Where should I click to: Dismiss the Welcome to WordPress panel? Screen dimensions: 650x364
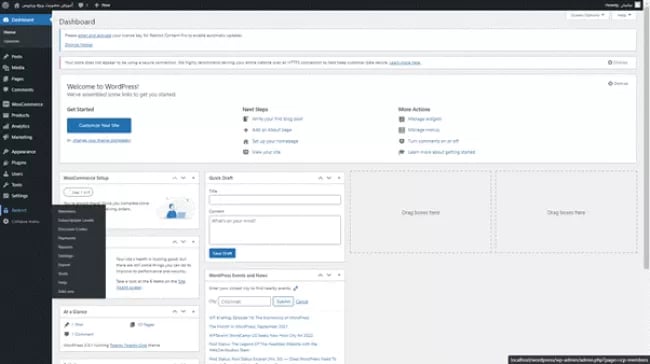pyautogui.click(x=618, y=83)
